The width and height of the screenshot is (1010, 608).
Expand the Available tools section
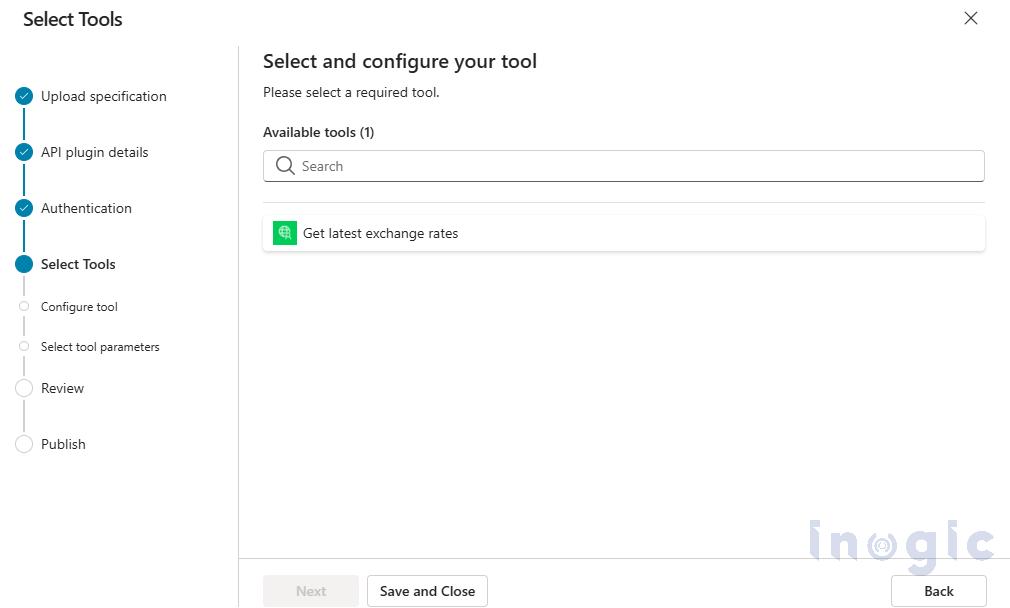point(318,132)
